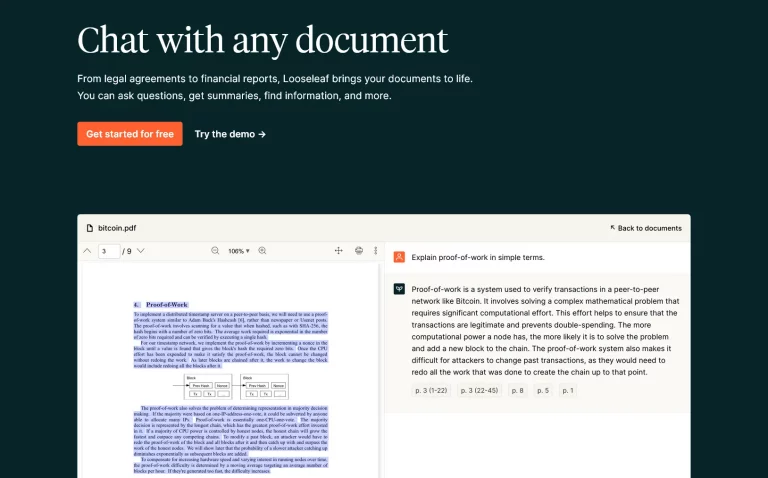Open citation p. 3 (1-22)
The width and height of the screenshot is (768, 478).
431,390
